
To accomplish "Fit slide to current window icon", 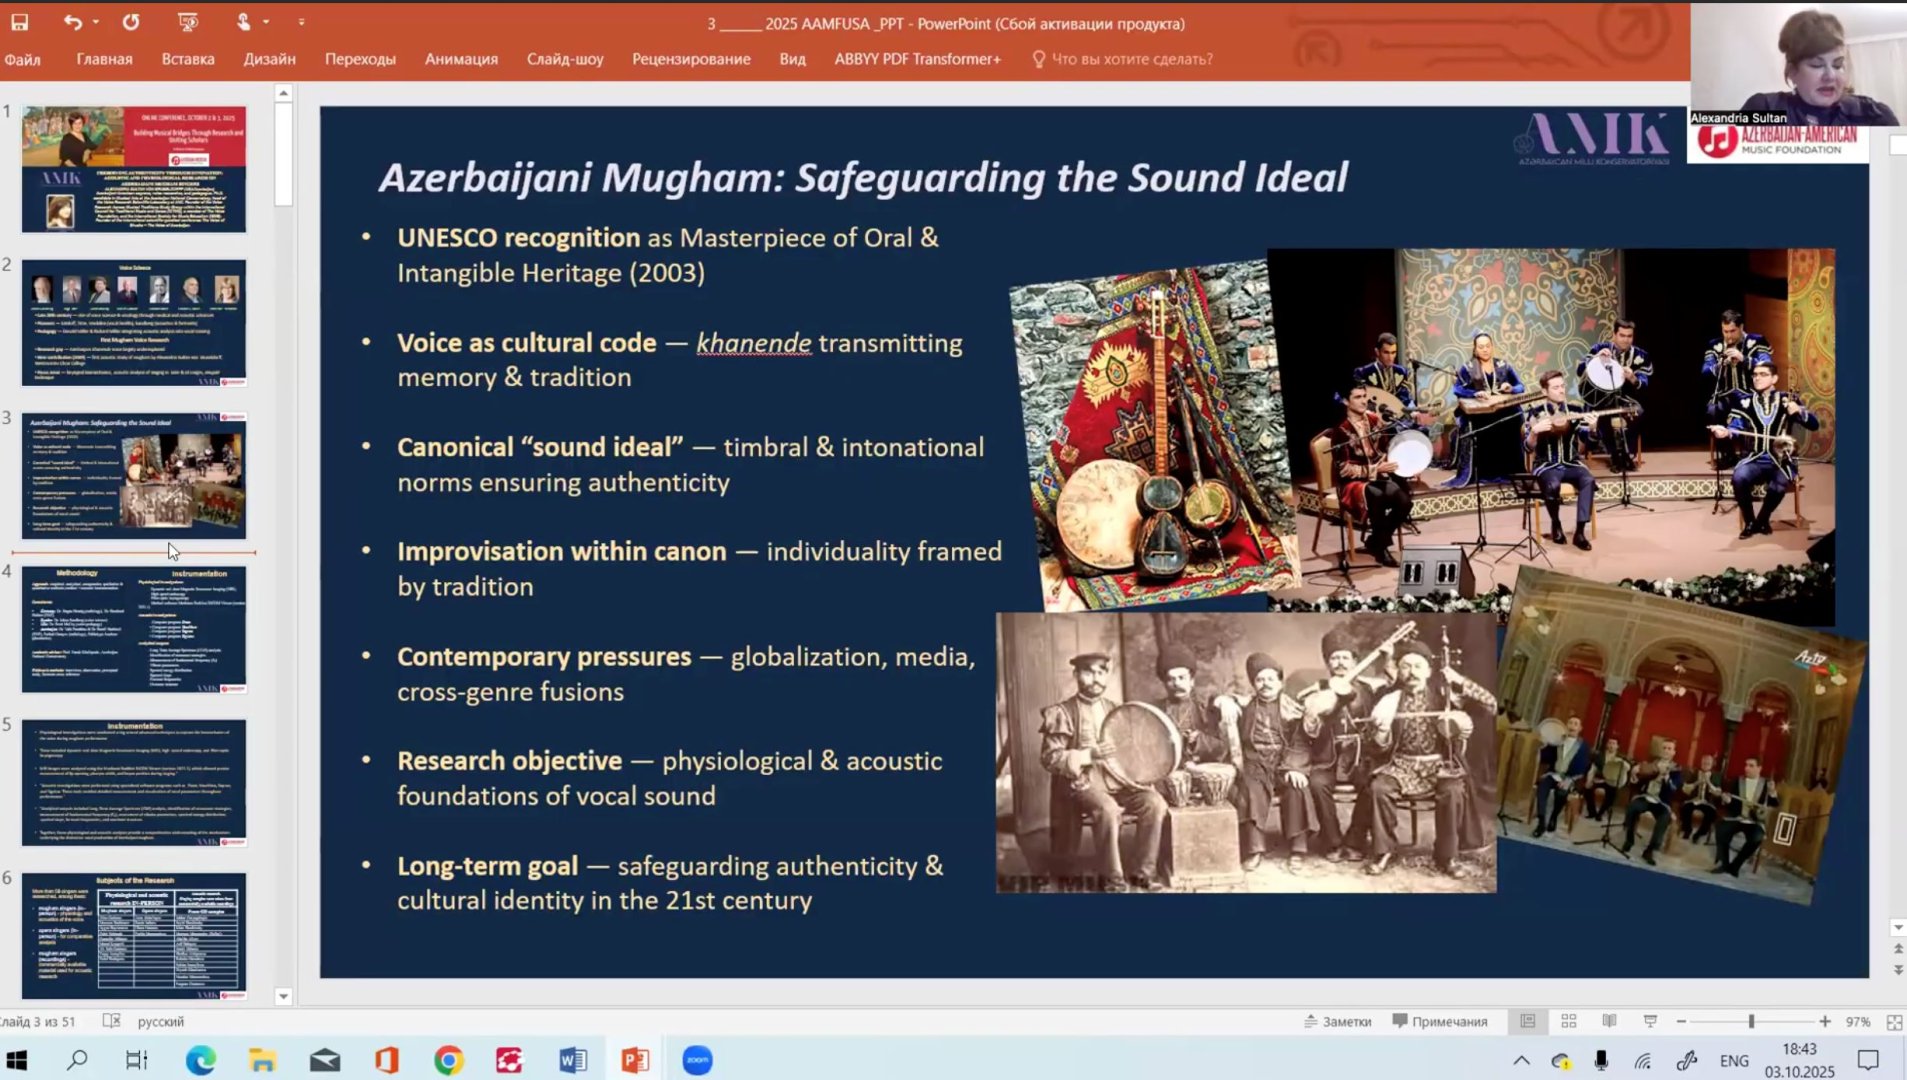I will [1893, 1021].
